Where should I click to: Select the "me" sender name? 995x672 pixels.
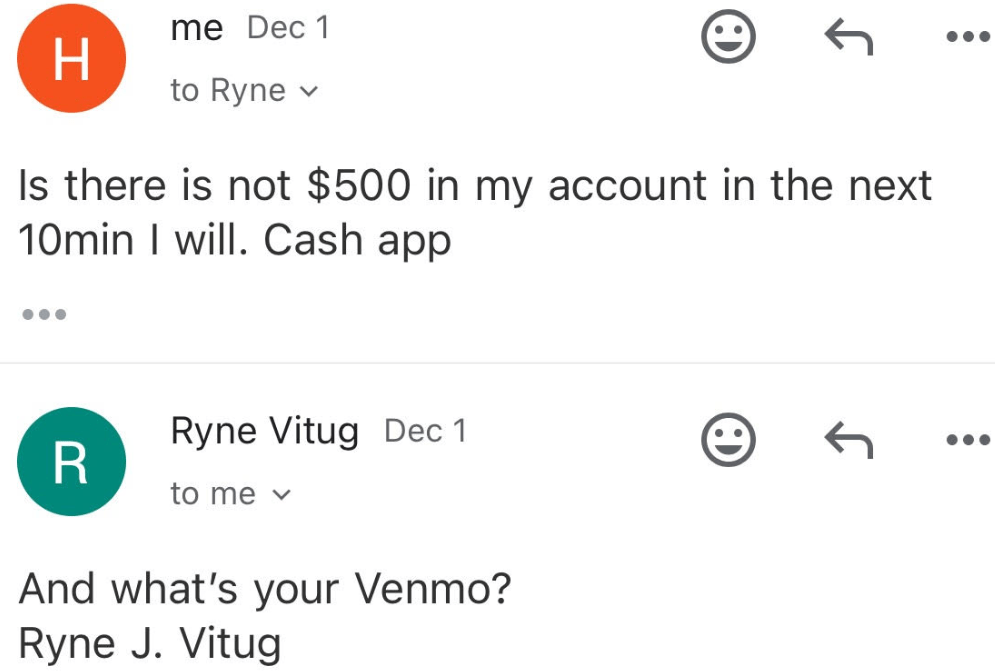(x=197, y=28)
